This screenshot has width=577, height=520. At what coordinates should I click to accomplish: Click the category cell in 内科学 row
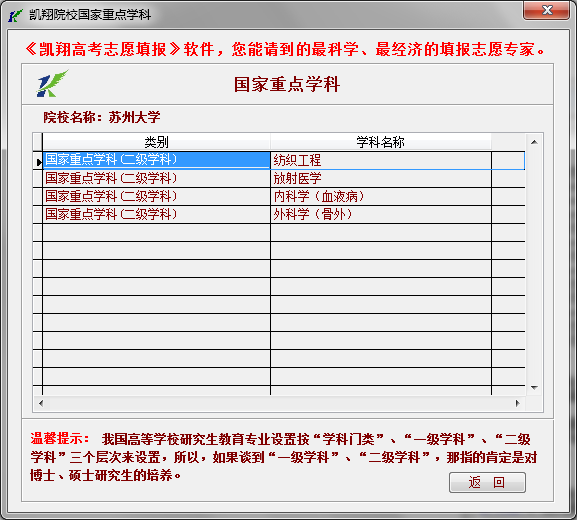point(156,197)
